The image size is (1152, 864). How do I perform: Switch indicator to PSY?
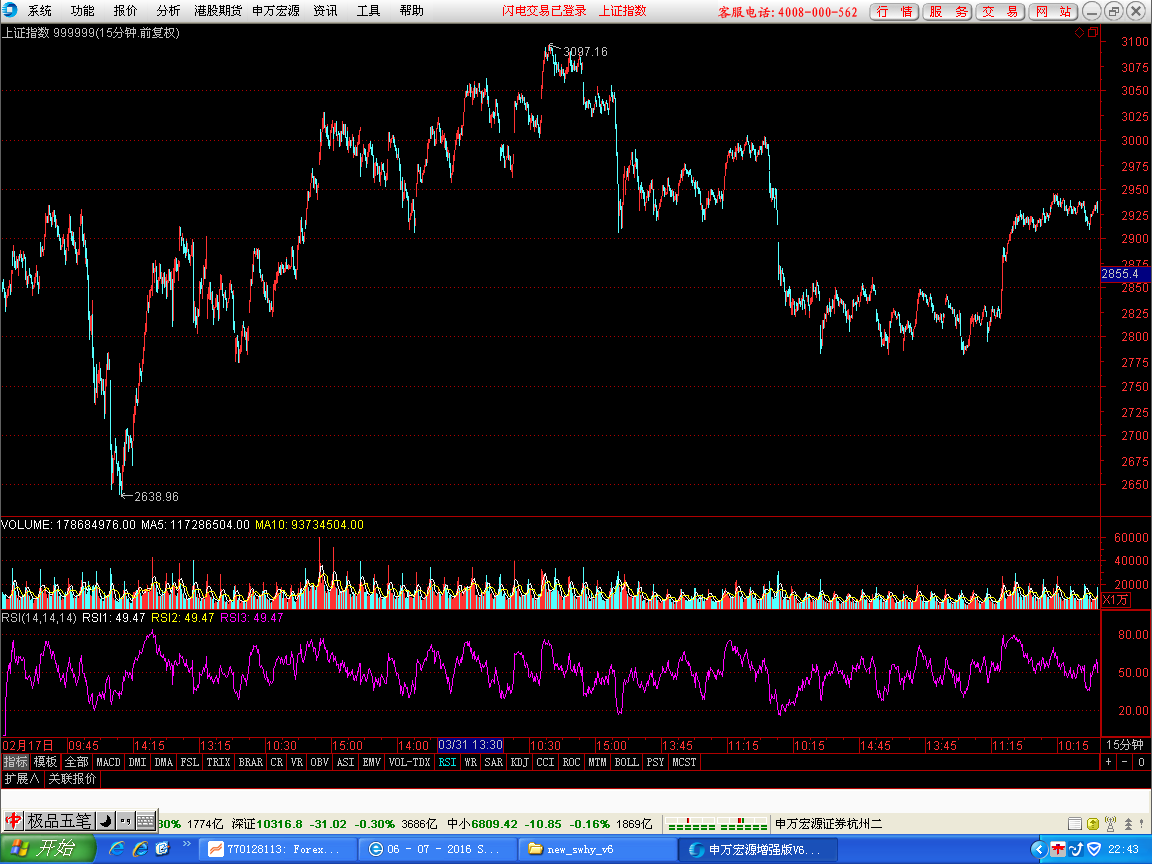(x=655, y=762)
